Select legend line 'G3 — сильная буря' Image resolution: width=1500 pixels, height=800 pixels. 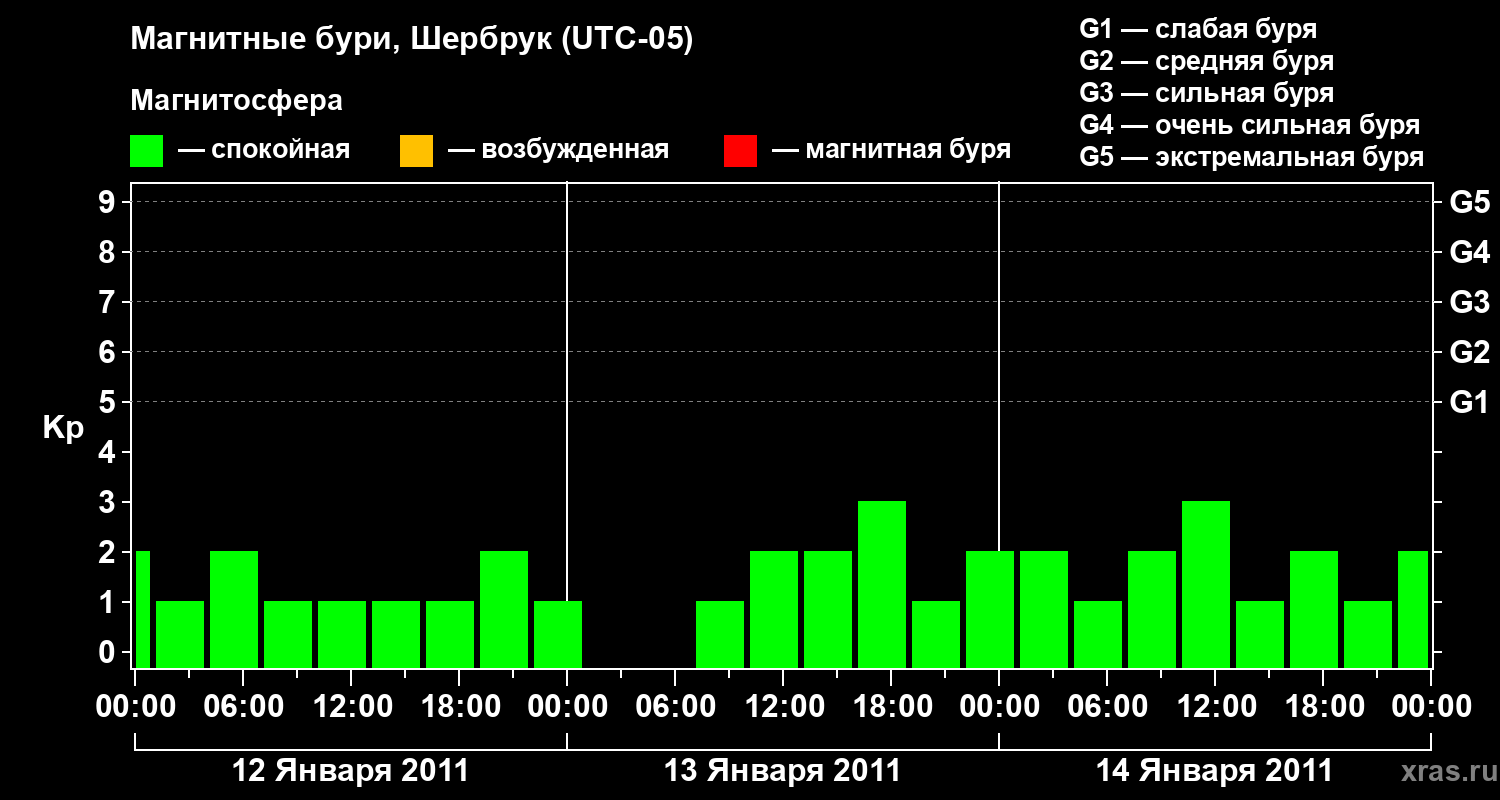(x=1207, y=93)
